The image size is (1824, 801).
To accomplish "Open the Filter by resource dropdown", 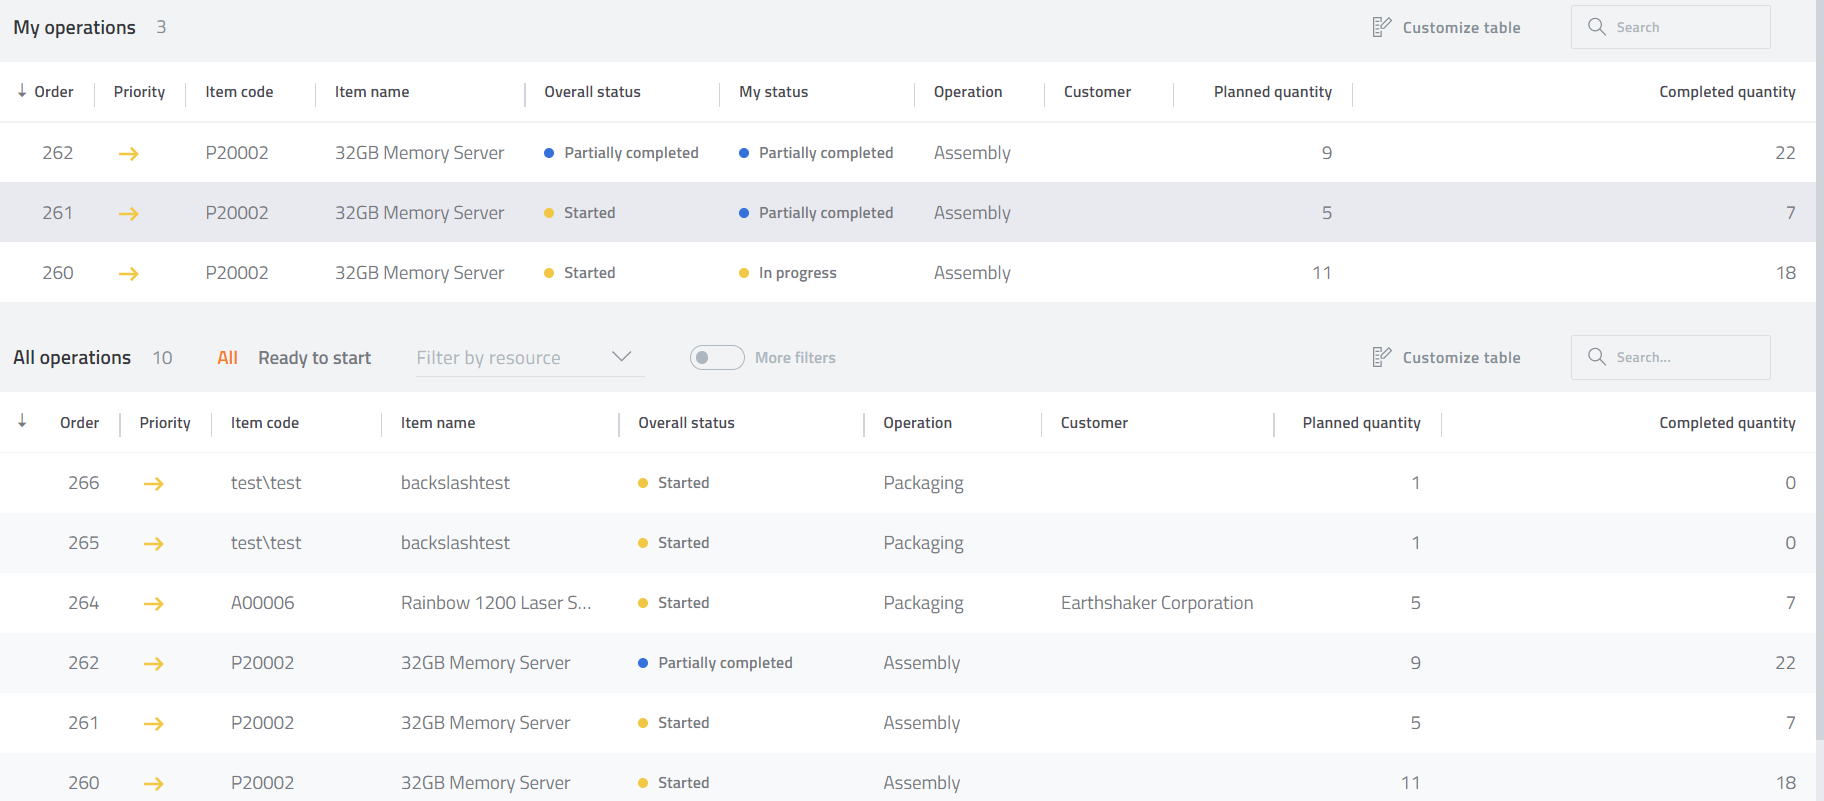I will (510, 358).
